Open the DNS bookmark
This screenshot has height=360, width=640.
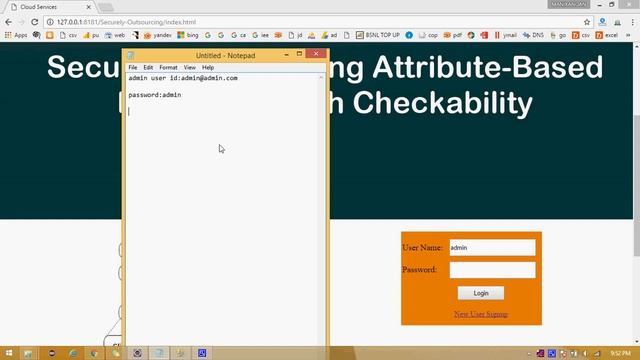(533, 35)
